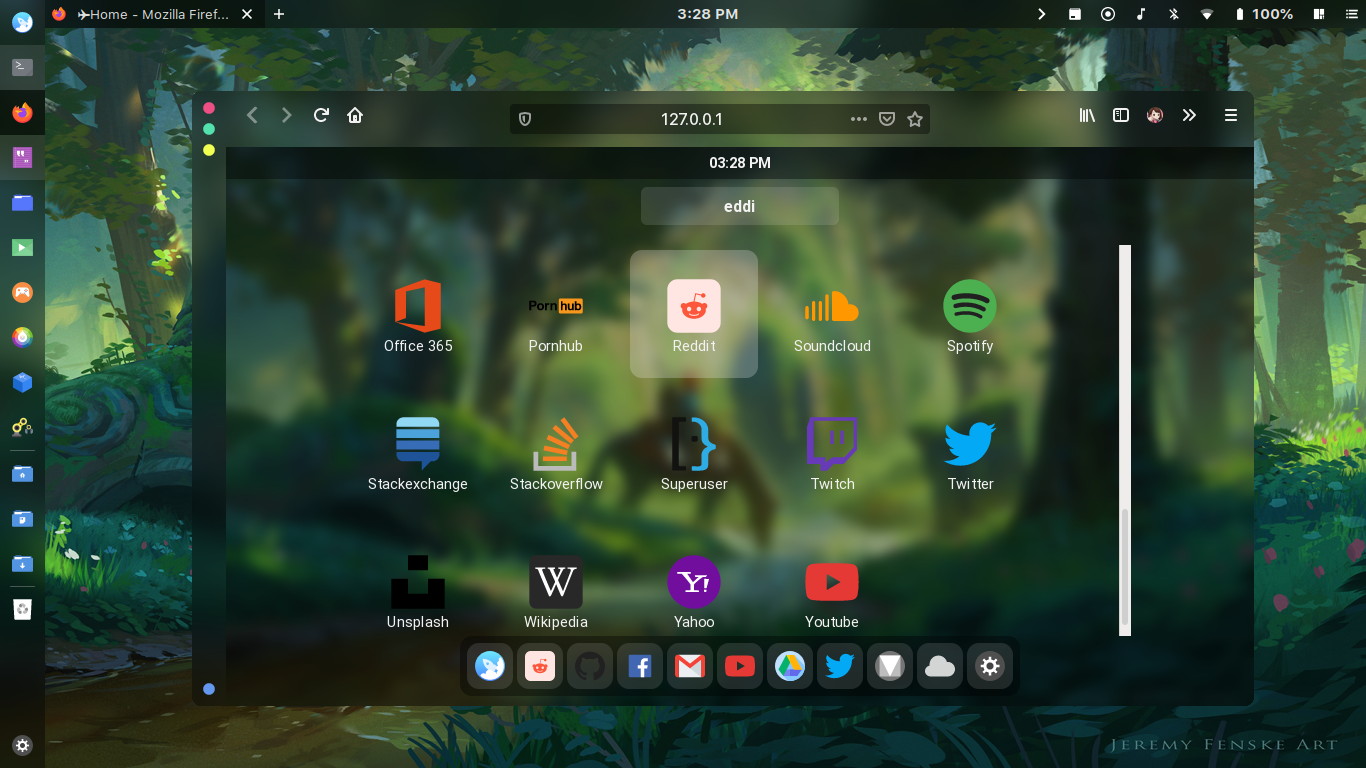Go to the Firefox home page
Image resolution: width=1366 pixels, height=768 pixels.
355,115
